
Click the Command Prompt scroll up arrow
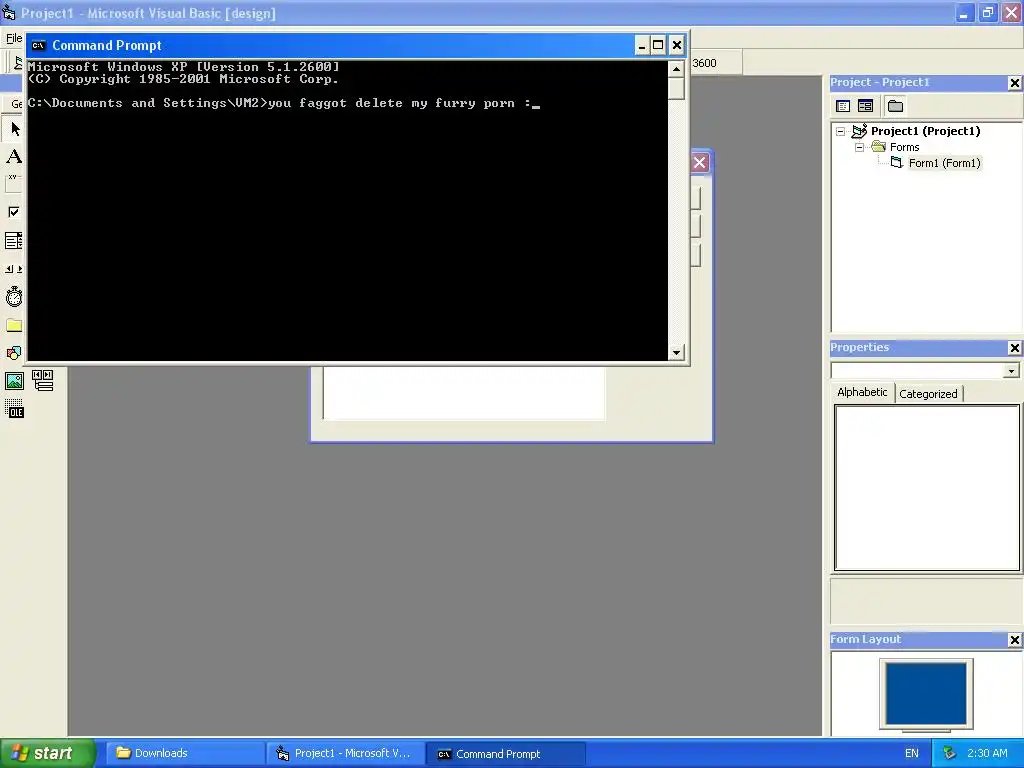[x=676, y=69]
